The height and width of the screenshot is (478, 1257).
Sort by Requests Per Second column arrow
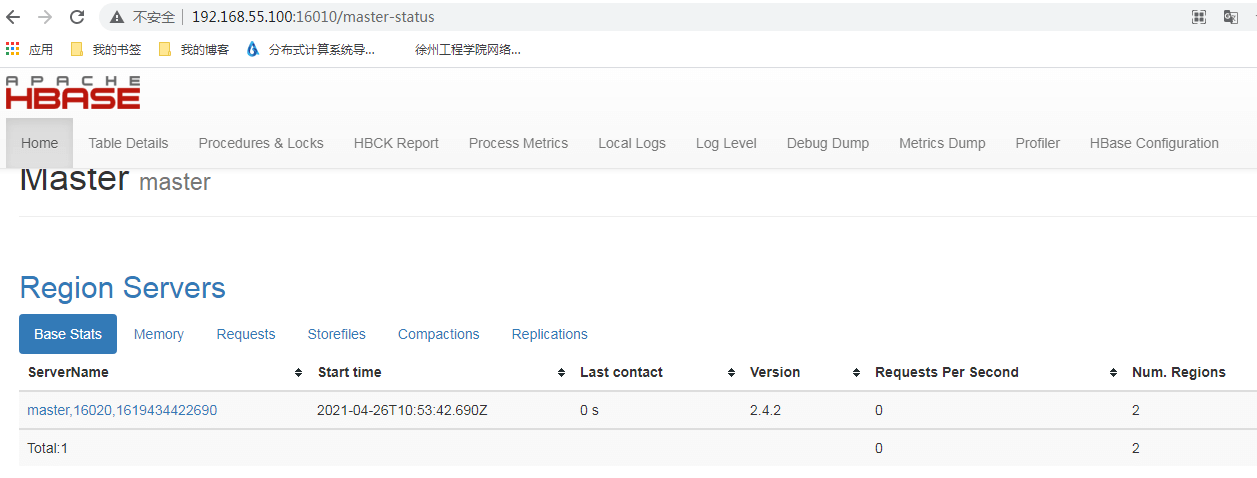tap(1113, 372)
